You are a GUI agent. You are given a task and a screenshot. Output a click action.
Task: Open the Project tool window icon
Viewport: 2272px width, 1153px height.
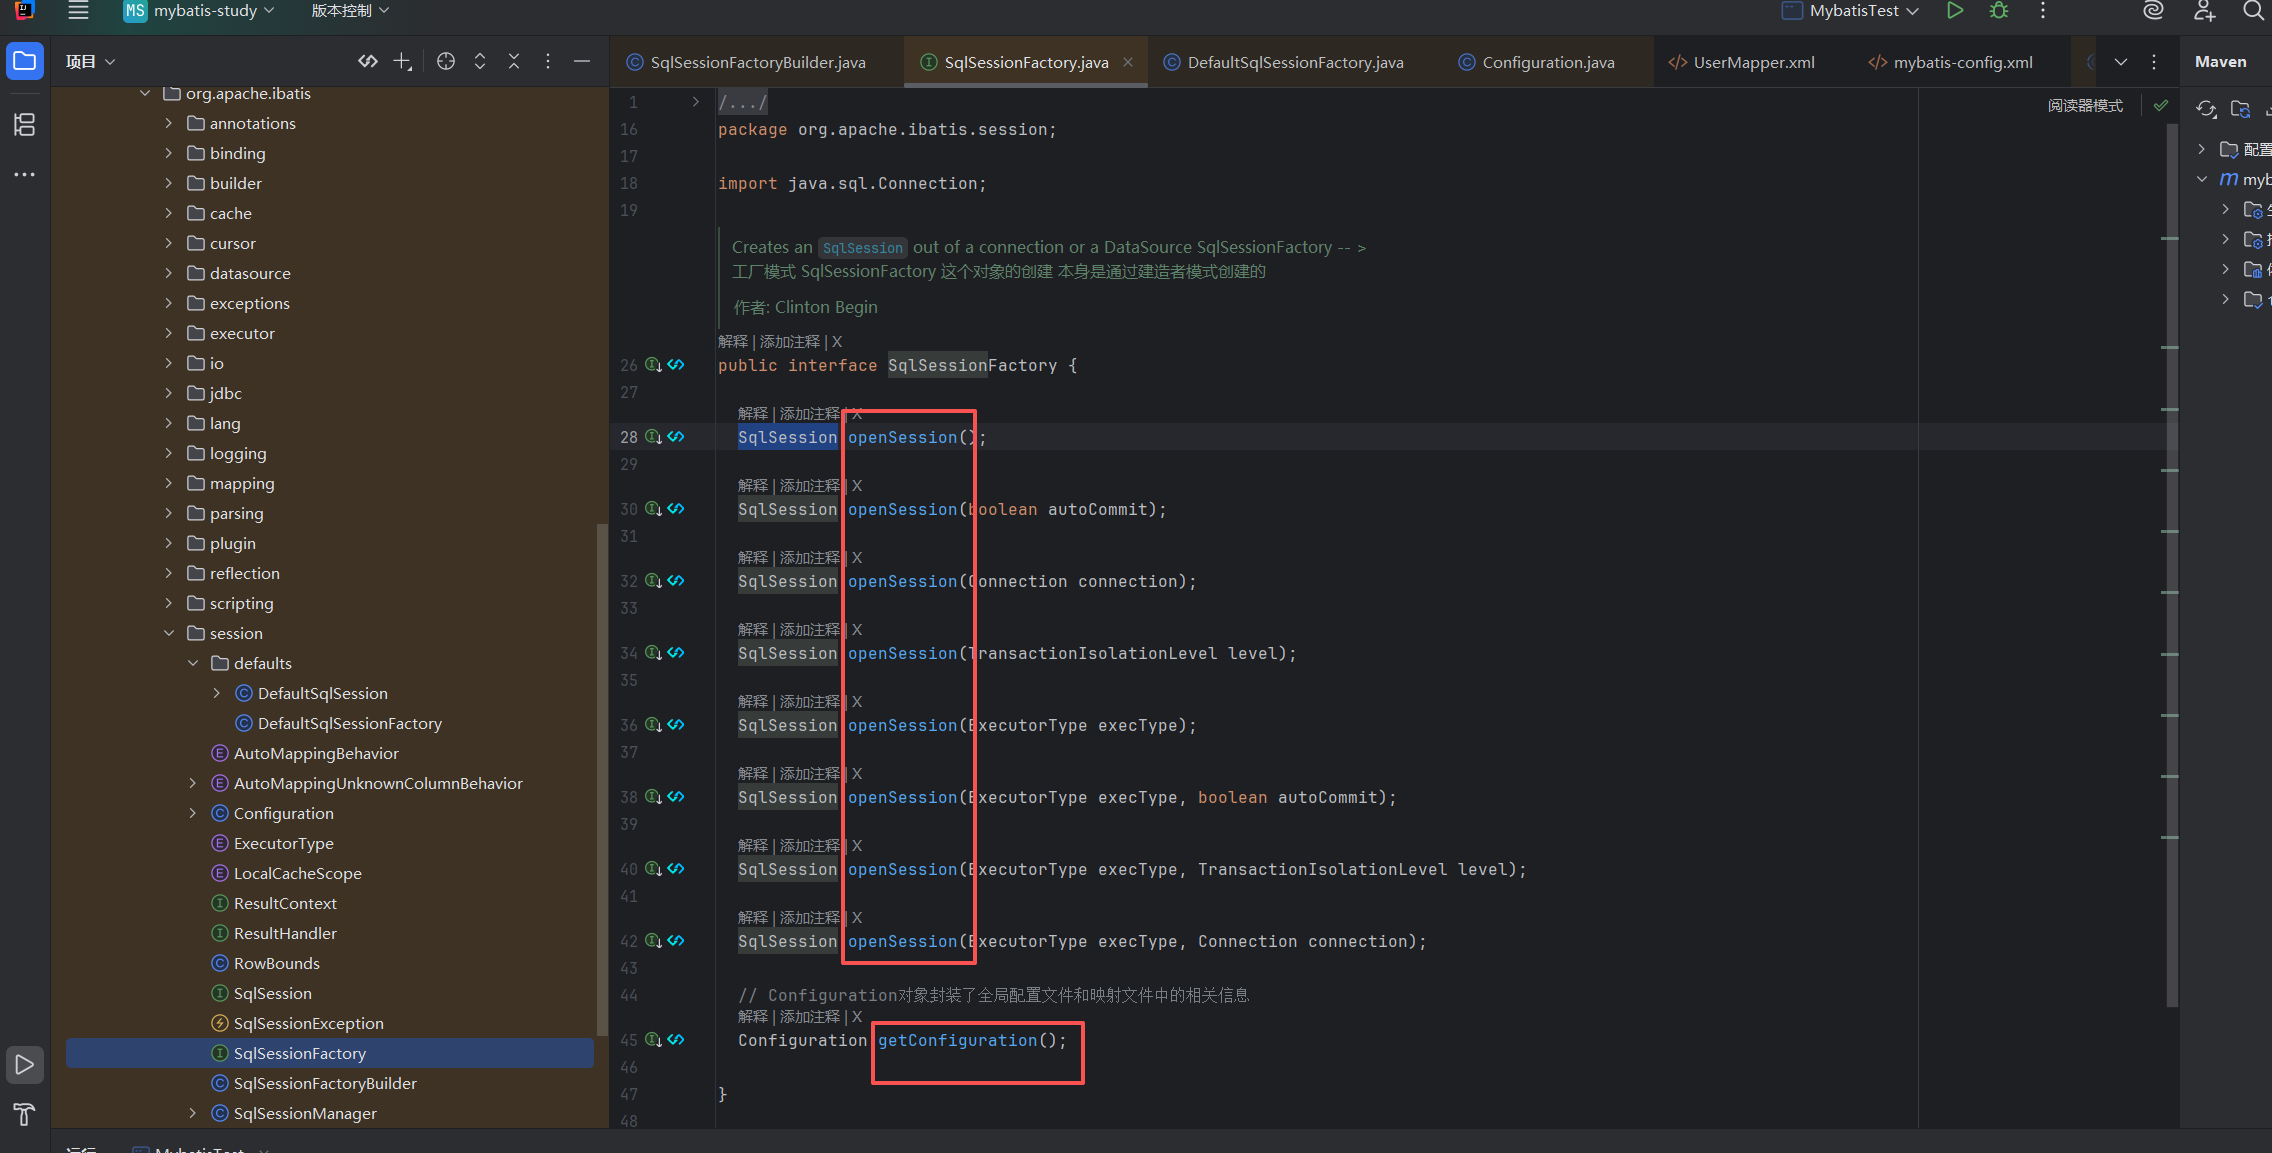tap(25, 62)
